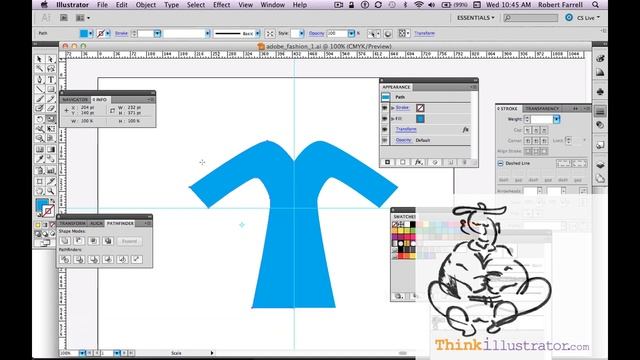This screenshot has height=360, width=640.
Task: Switch to the TRANSFORM tab
Action: point(73,223)
